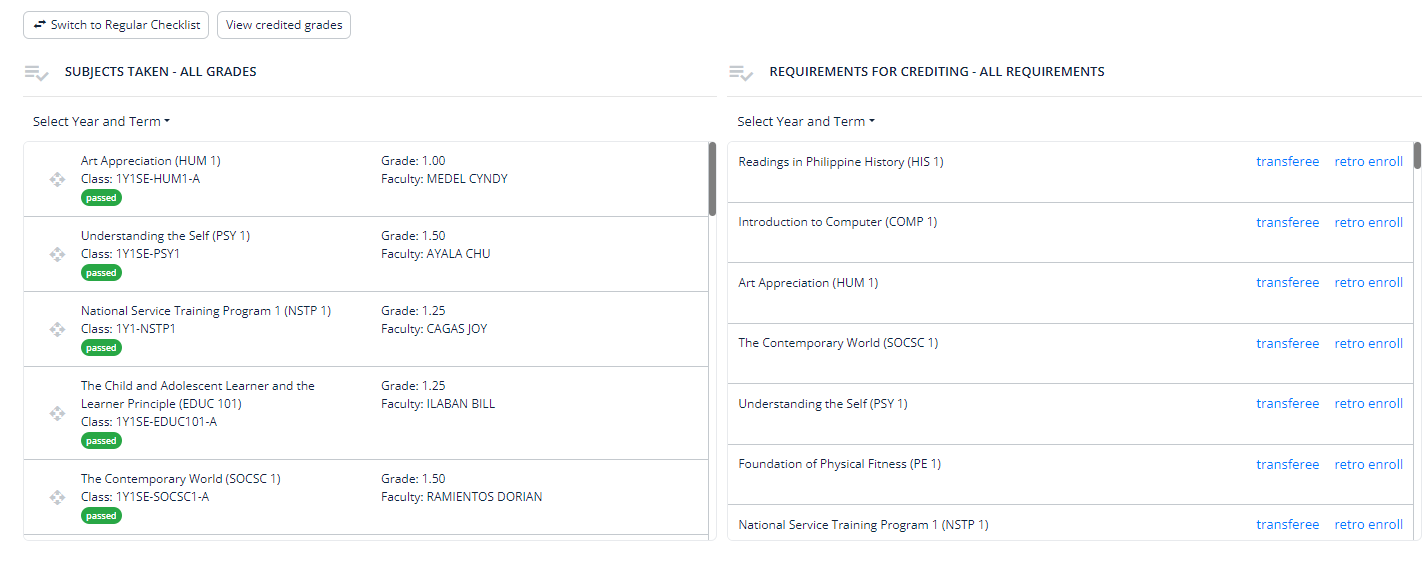
Task: Click move icon for EDUC 101 subject
Action: [57, 413]
